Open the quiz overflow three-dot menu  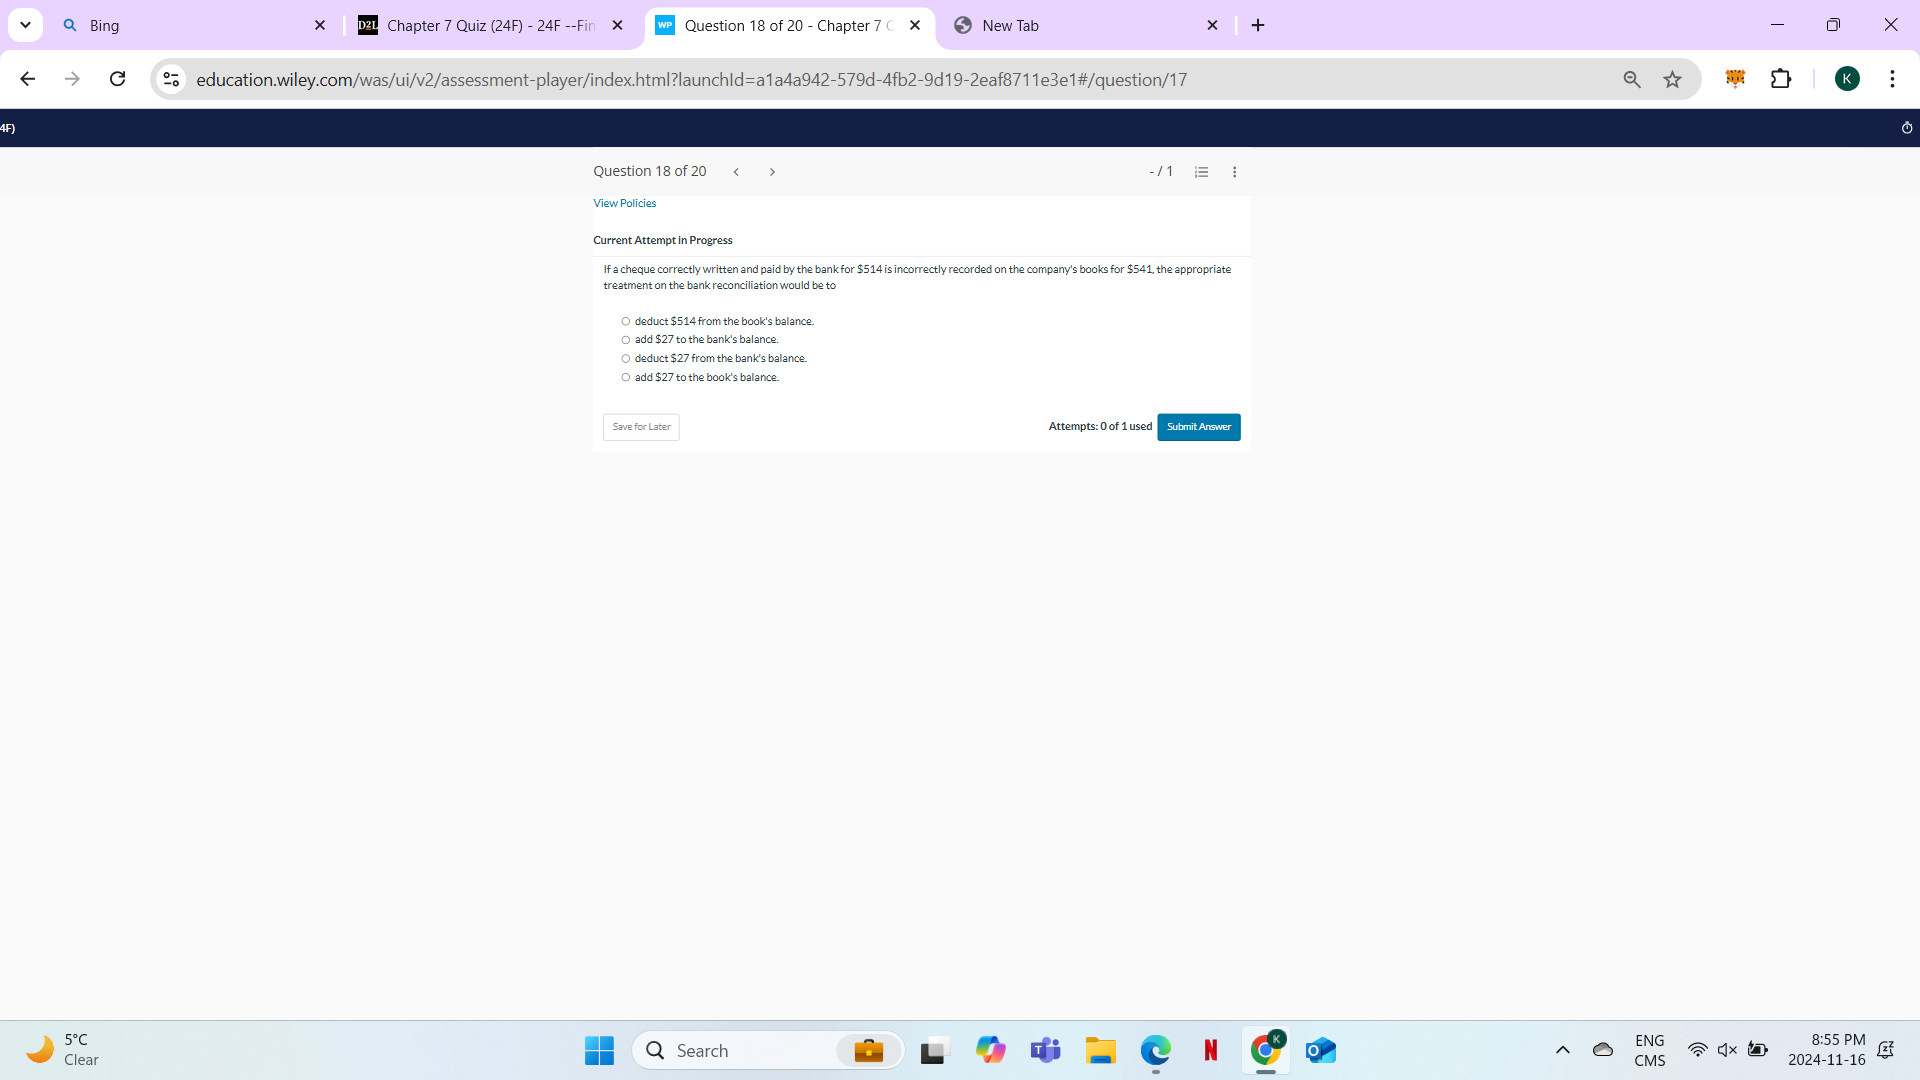(x=1235, y=172)
